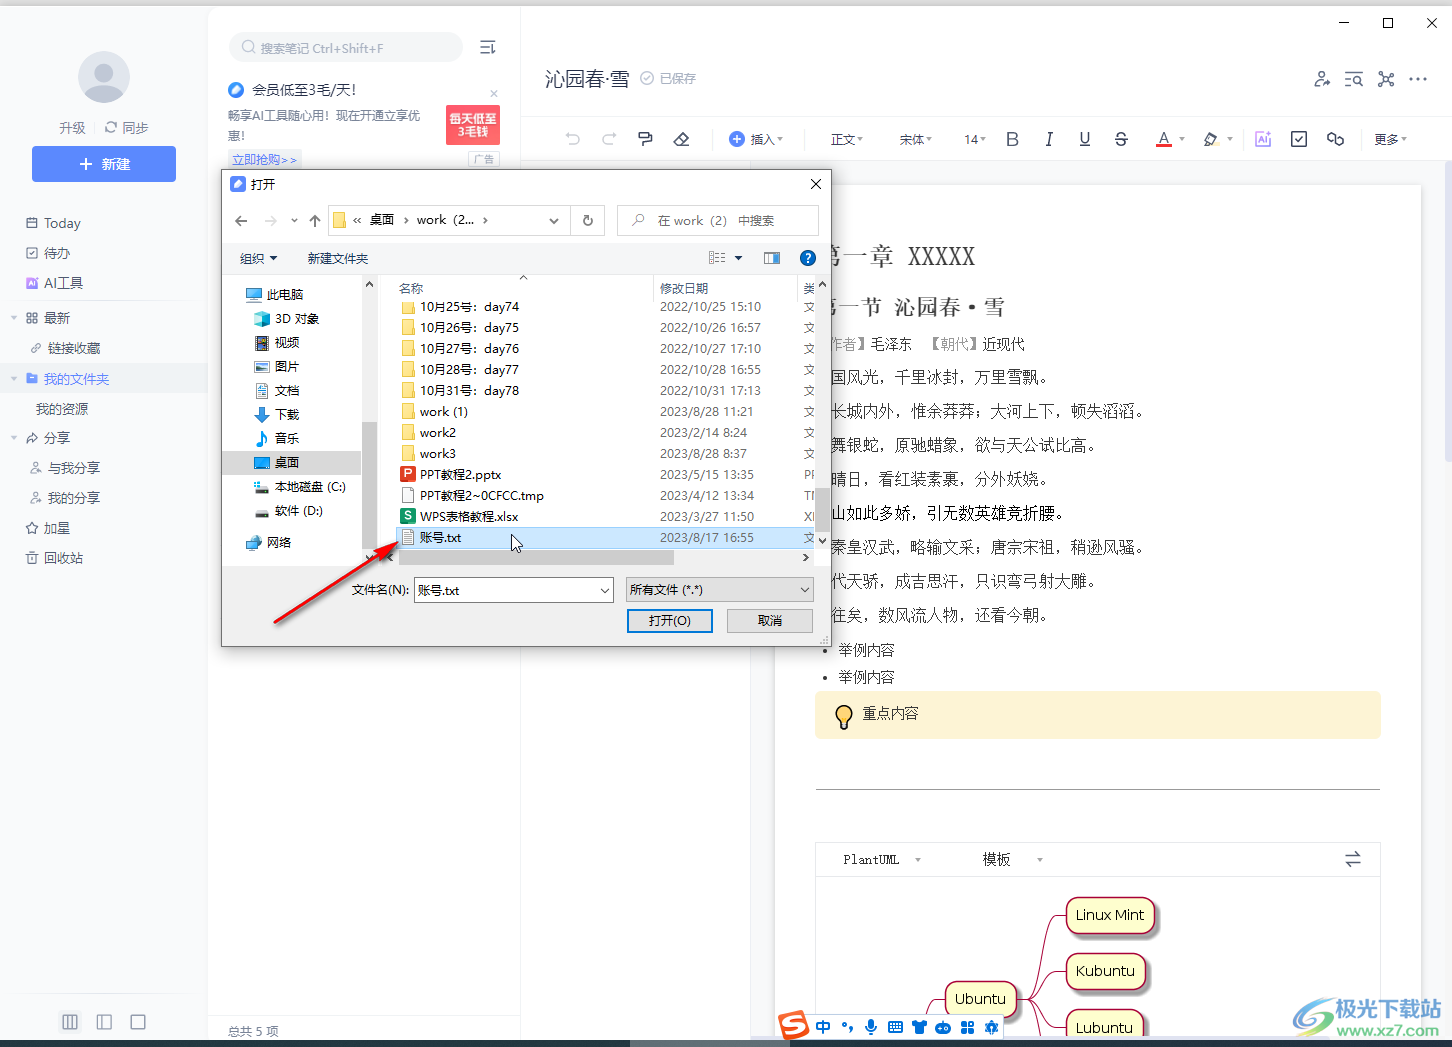Expand the address path history dropdown
Screen dimensions: 1452x1047
(x=553, y=220)
